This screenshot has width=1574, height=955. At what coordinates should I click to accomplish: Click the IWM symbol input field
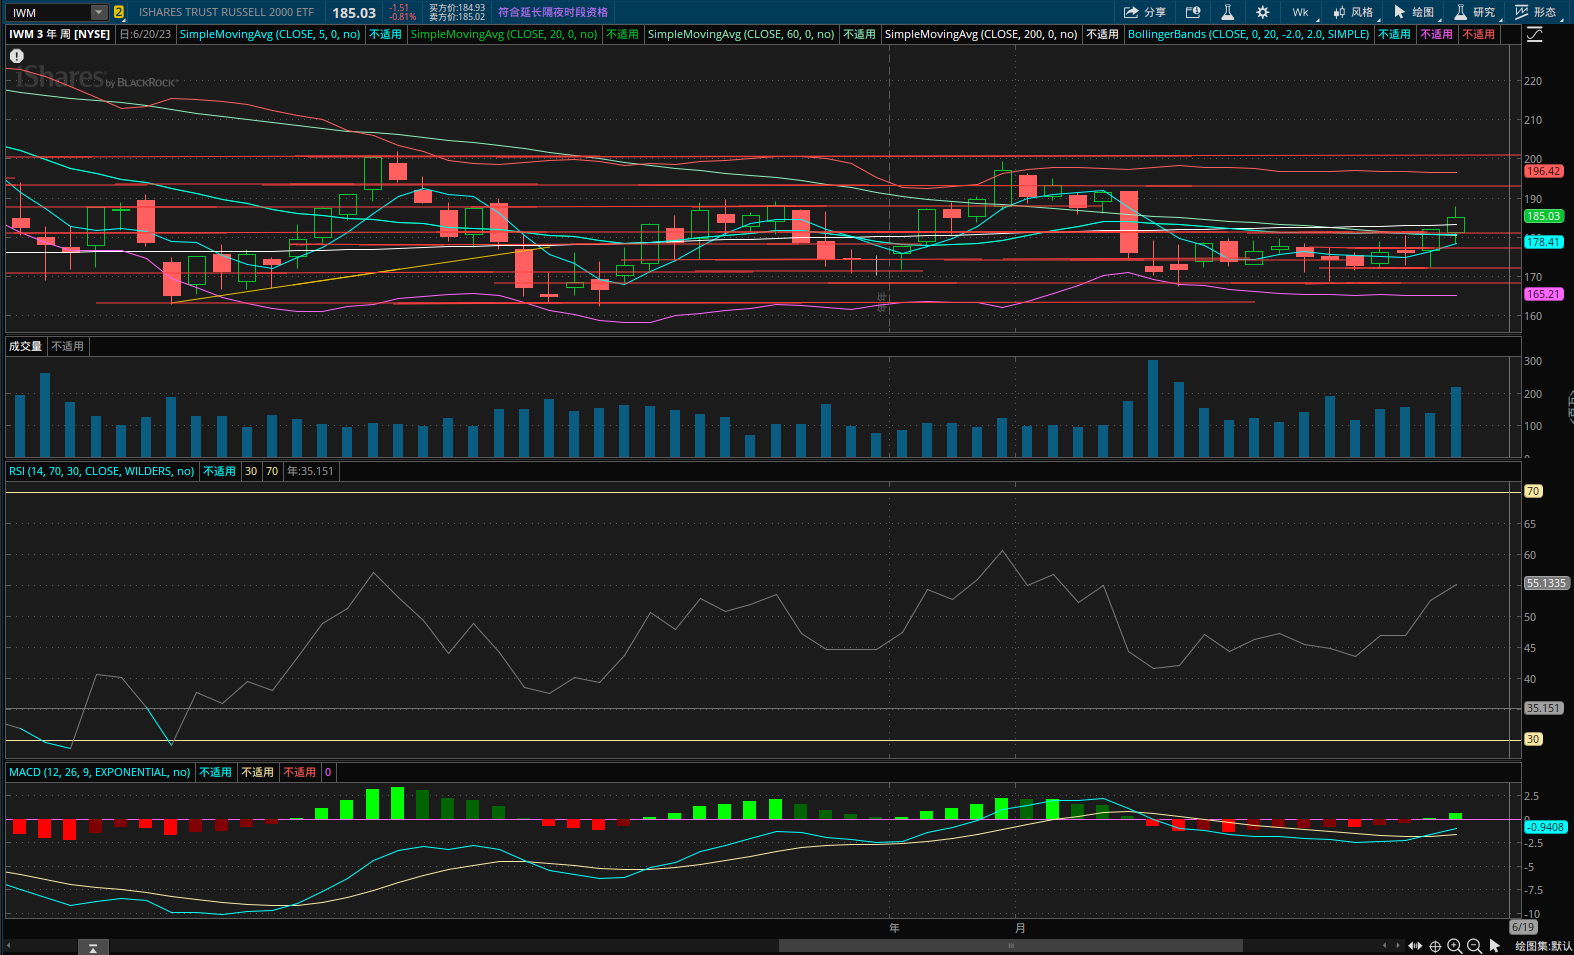coord(48,12)
